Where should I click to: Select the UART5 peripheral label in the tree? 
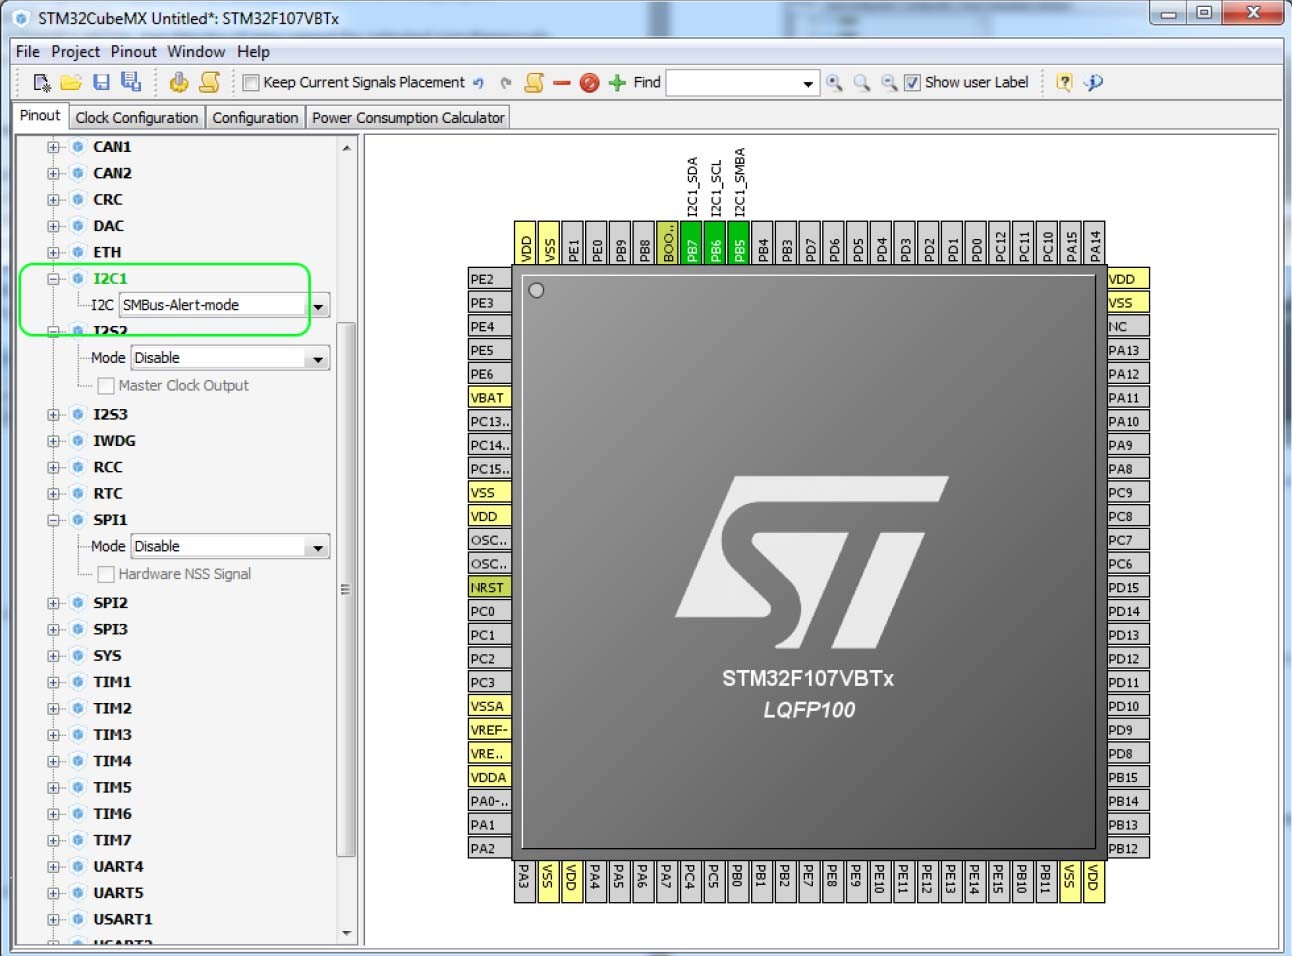coord(118,893)
